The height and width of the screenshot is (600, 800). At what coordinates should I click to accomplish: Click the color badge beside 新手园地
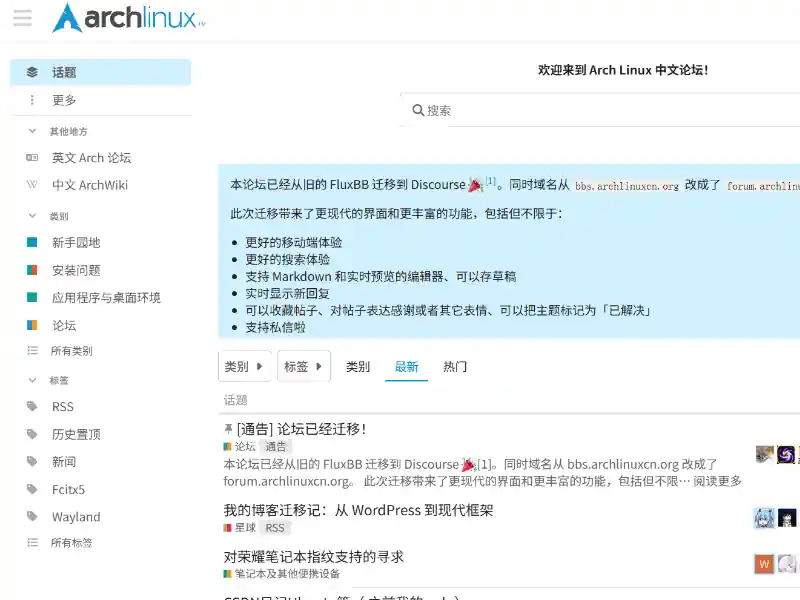tap(32, 242)
